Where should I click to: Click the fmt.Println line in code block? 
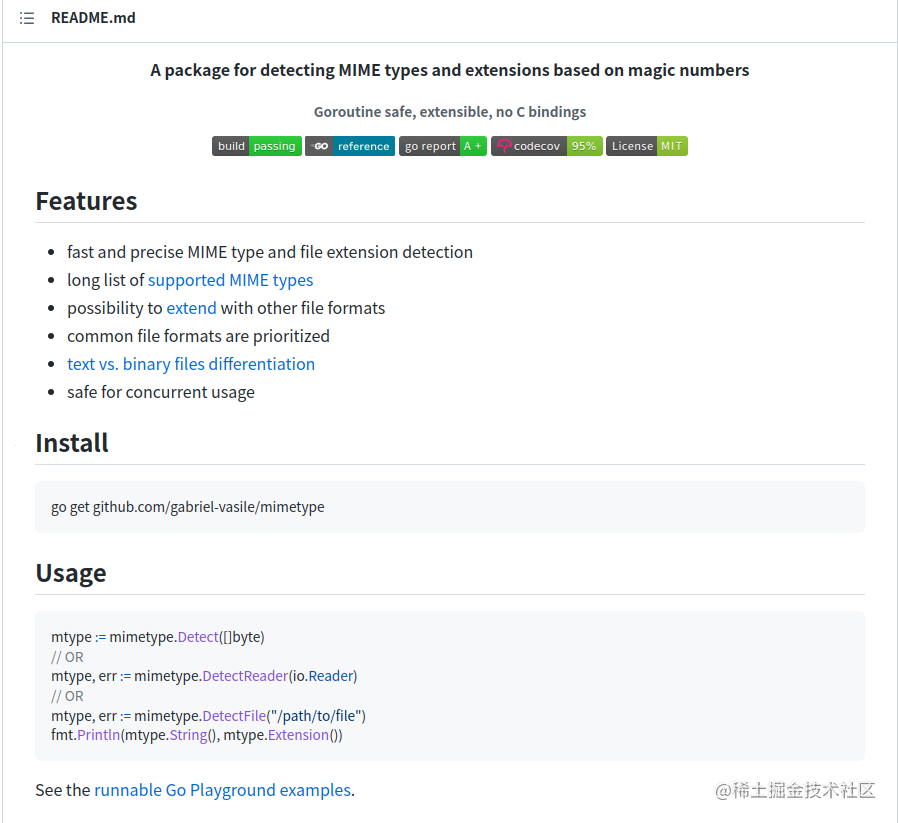click(x=196, y=735)
